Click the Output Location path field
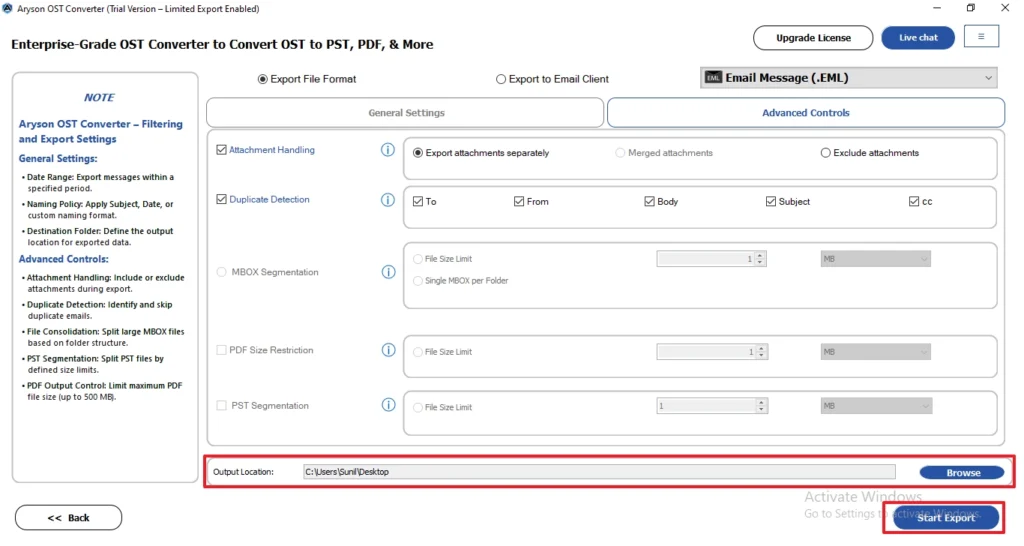1024x546 pixels. pyautogui.click(x=599, y=472)
